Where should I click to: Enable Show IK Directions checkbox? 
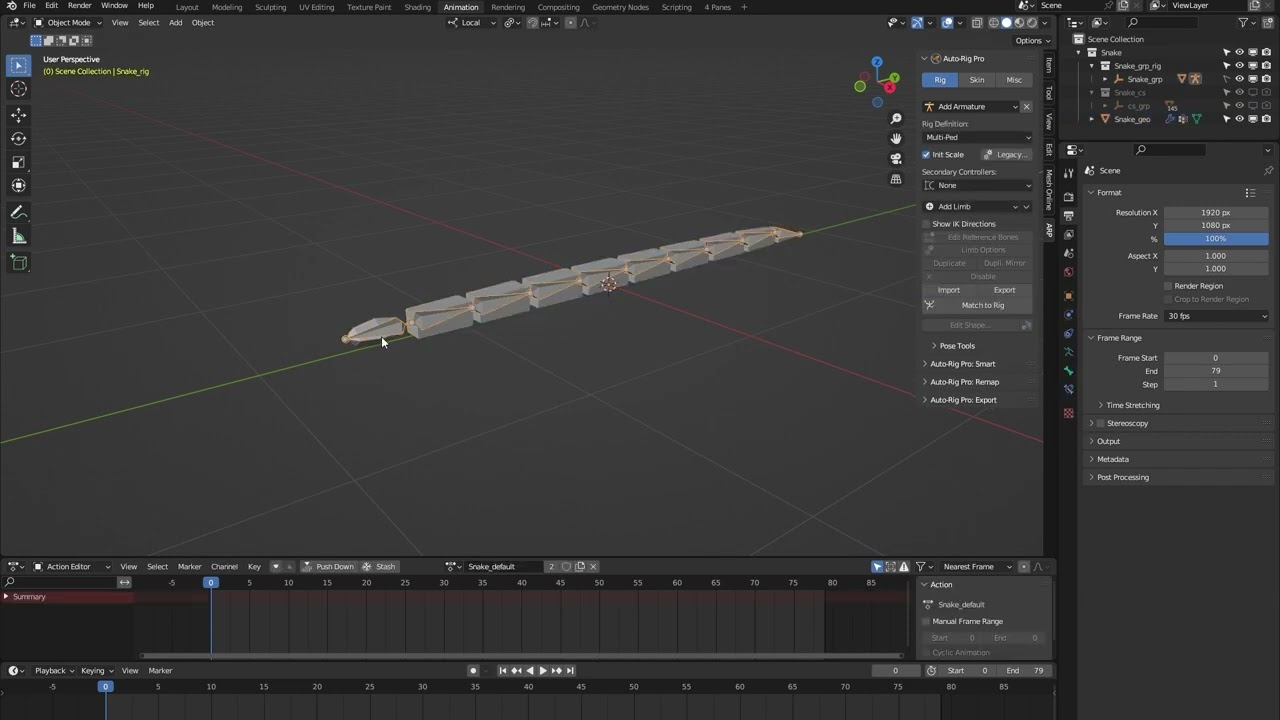click(926, 224)
